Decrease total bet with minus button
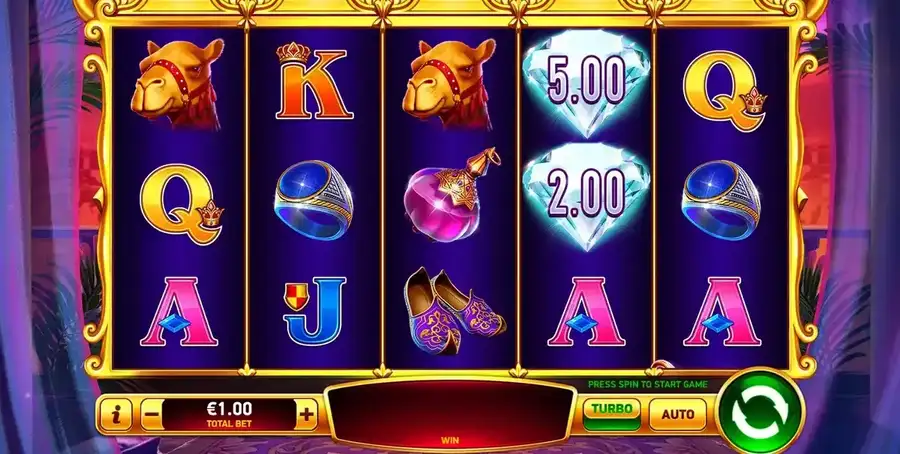Screen dimensions: 900x454 (150, 414)
